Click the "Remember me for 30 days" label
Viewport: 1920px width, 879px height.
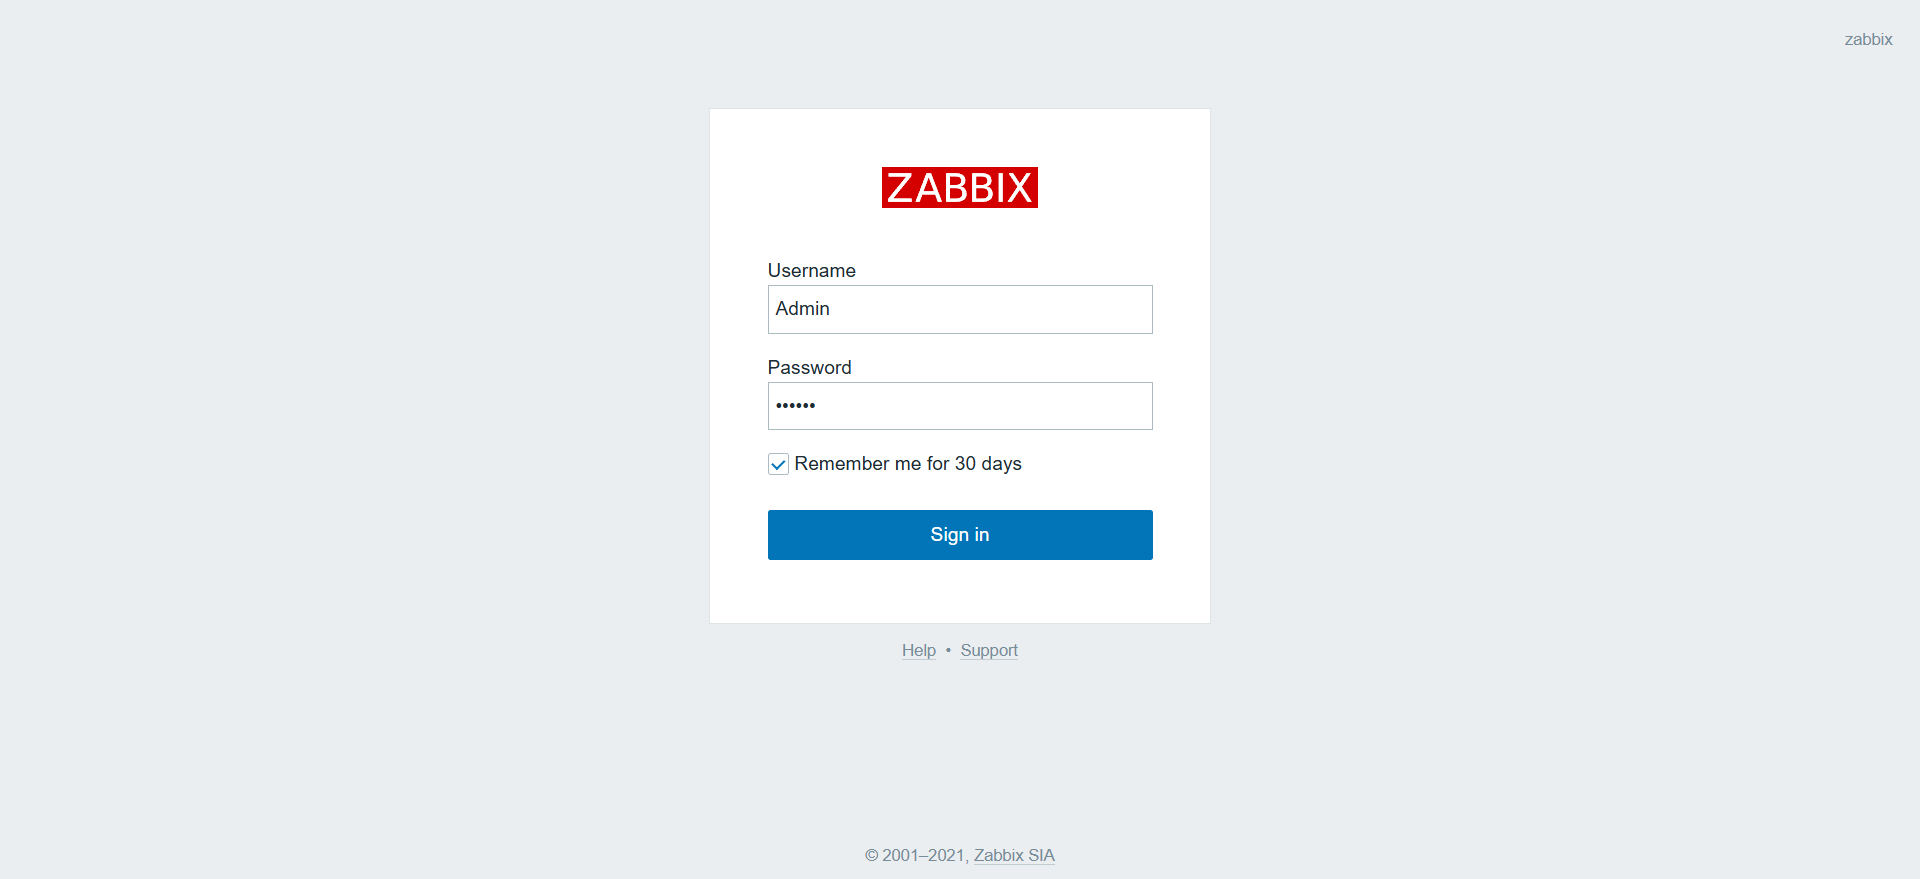click(907, 464)
